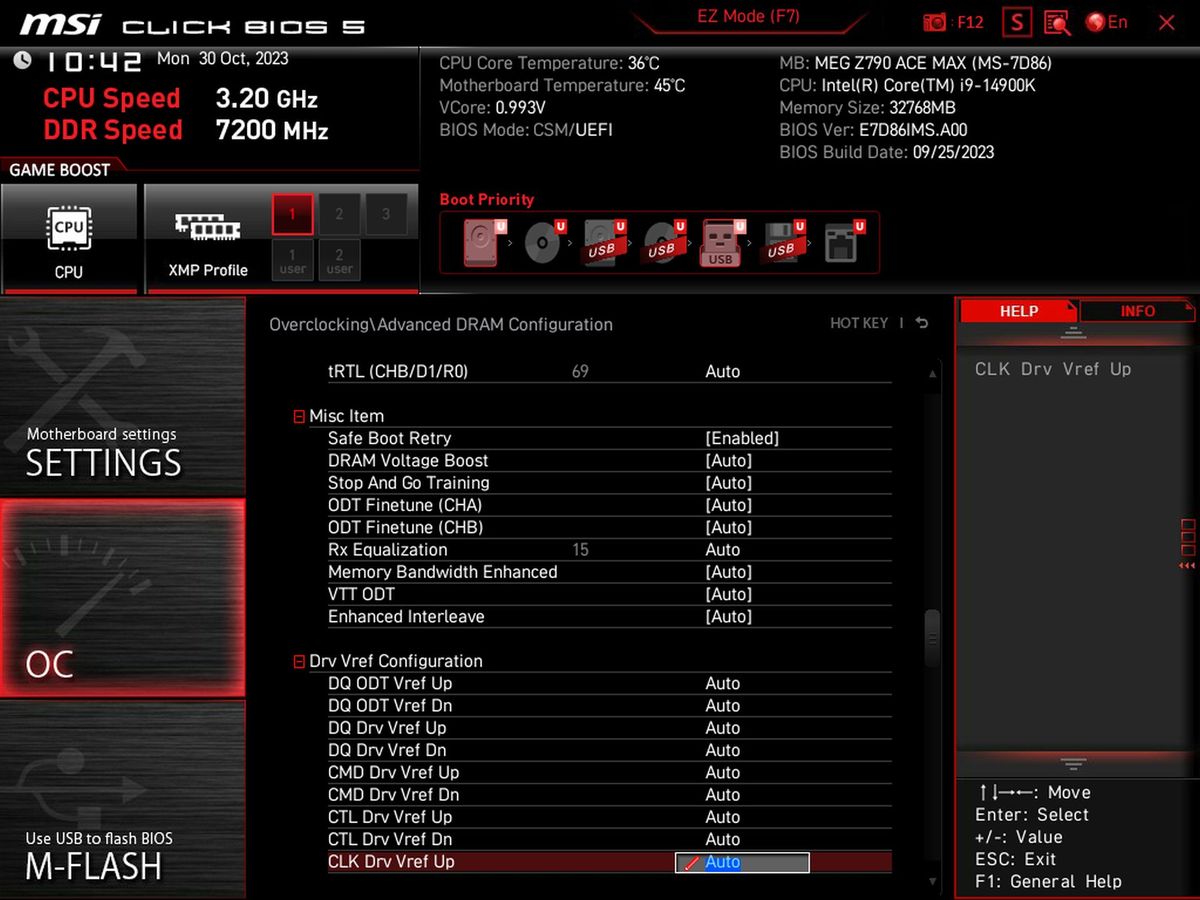Screen dimensions: 1200x900
Task: Click the HOT KEY label
Action: (859, 323)
